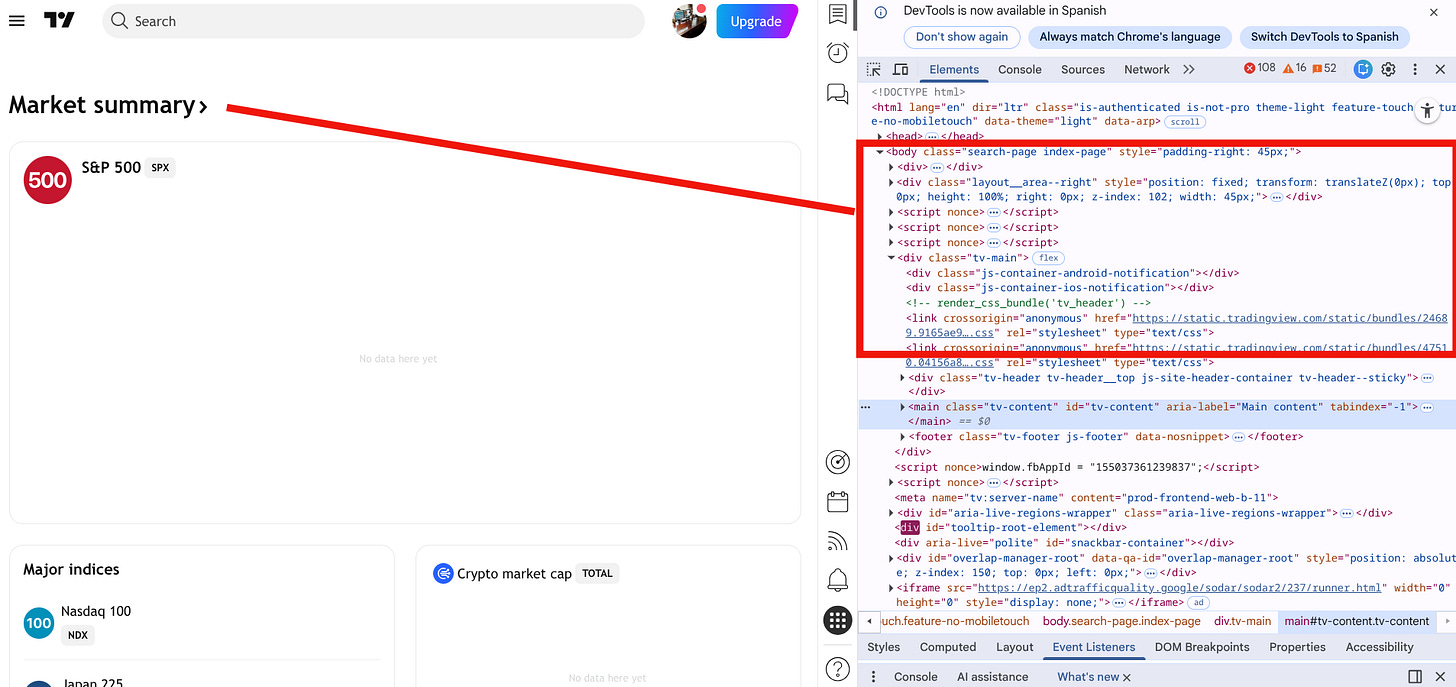Select the DOM Breakpoints tab

click(x=1202, y=647)
